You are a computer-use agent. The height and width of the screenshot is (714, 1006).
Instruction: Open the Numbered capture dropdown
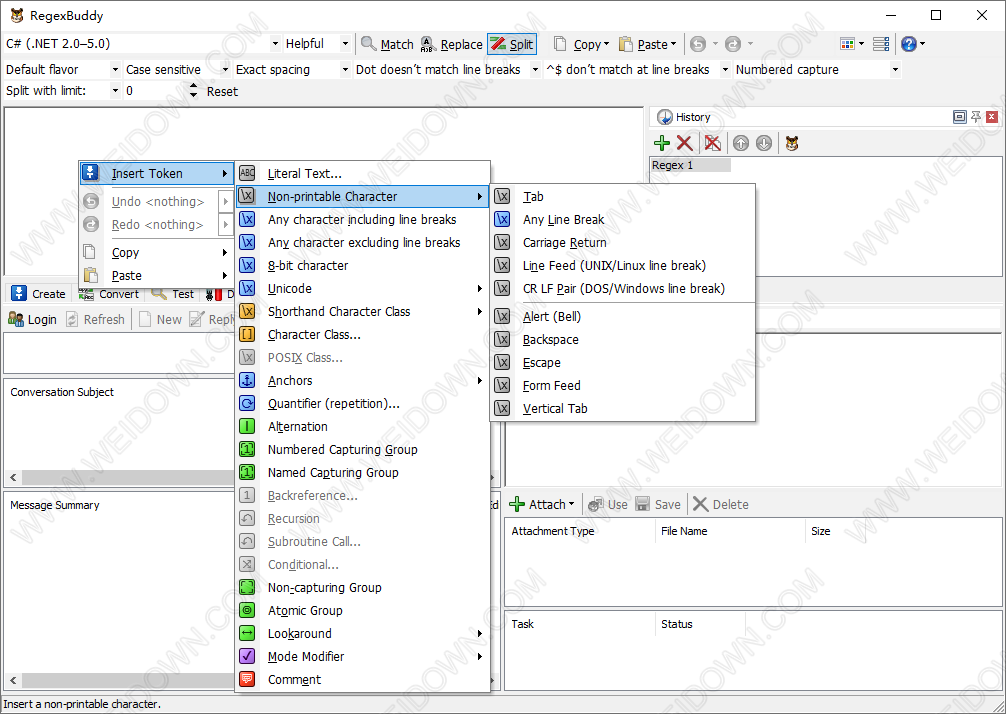click(x=895, y=69)
